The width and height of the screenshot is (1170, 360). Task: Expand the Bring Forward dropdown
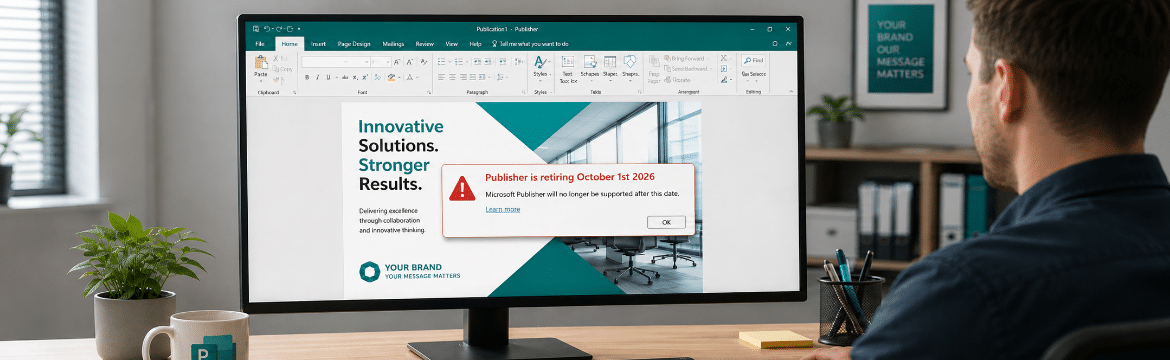point(708,58)
